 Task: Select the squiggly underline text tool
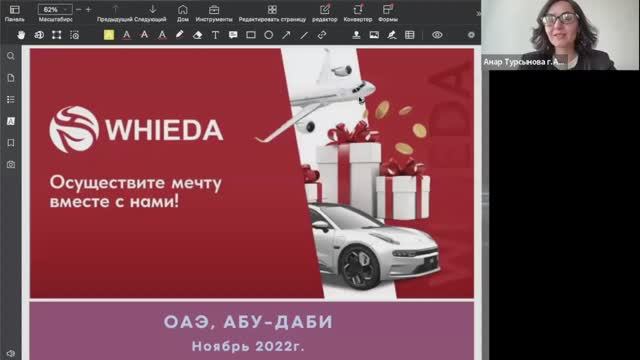pos(162,35)
